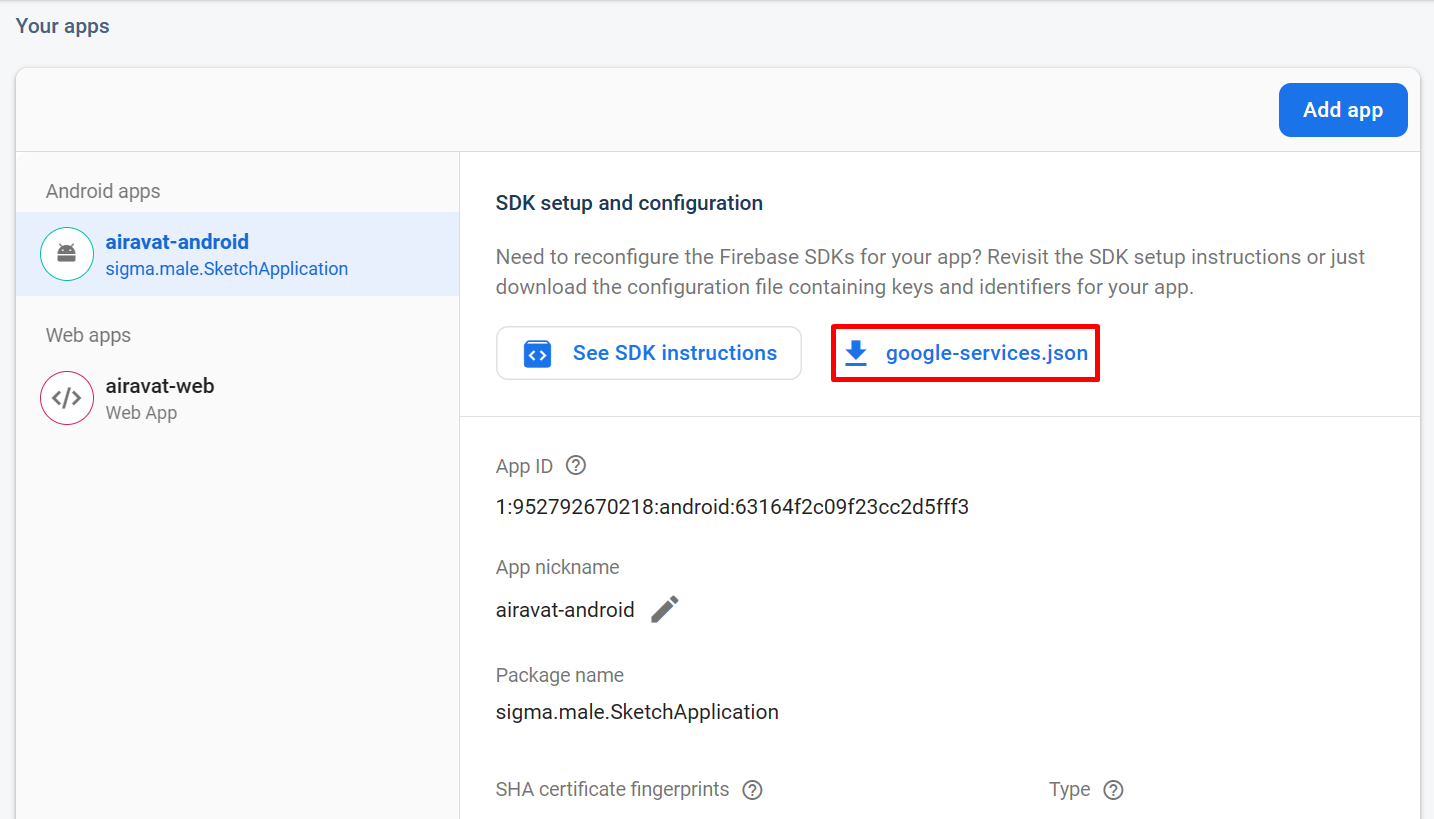
Task: Click the Web apps section label
Action: [88, 335]
